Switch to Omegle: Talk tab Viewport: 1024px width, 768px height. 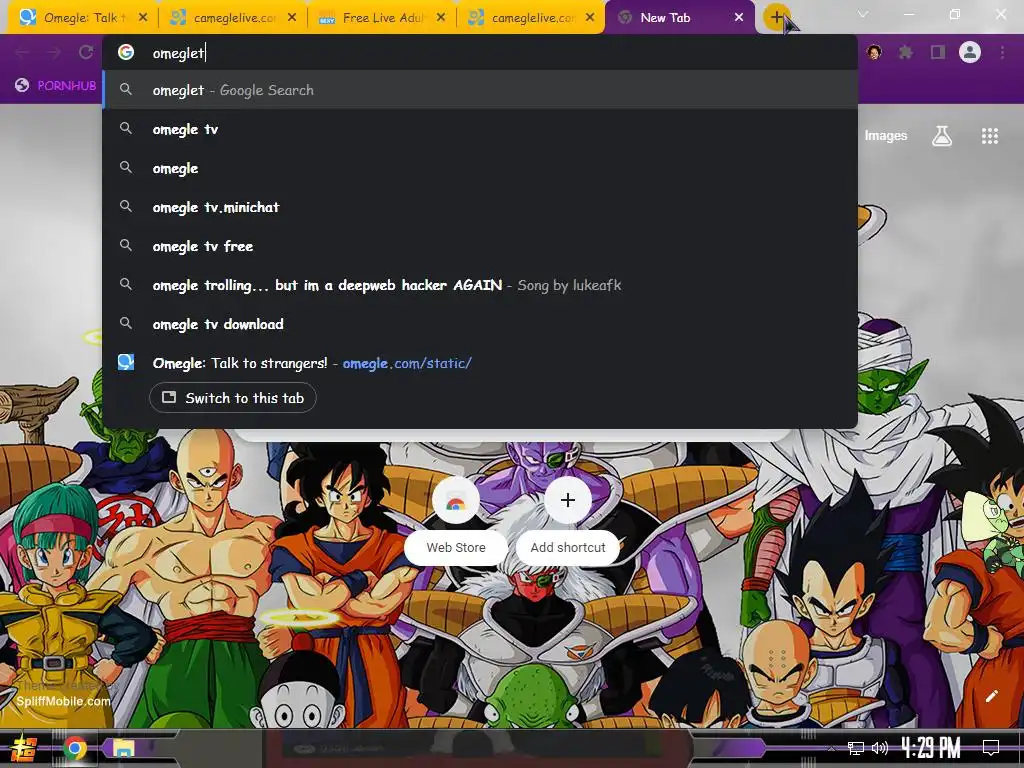coord(83,18)
